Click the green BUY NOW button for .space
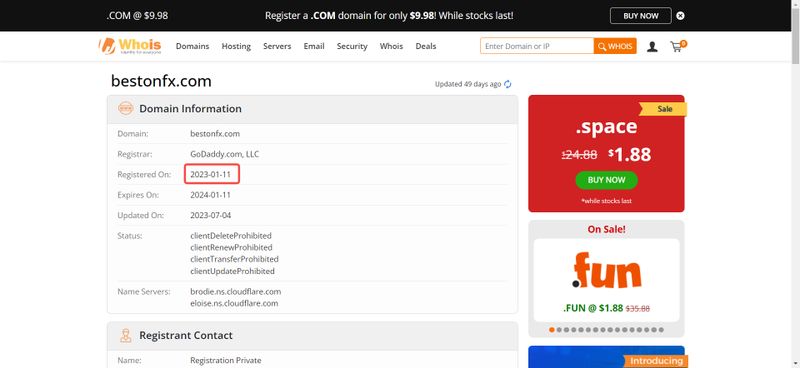Viewport: 800px width, 368px height. coord(606,180)
